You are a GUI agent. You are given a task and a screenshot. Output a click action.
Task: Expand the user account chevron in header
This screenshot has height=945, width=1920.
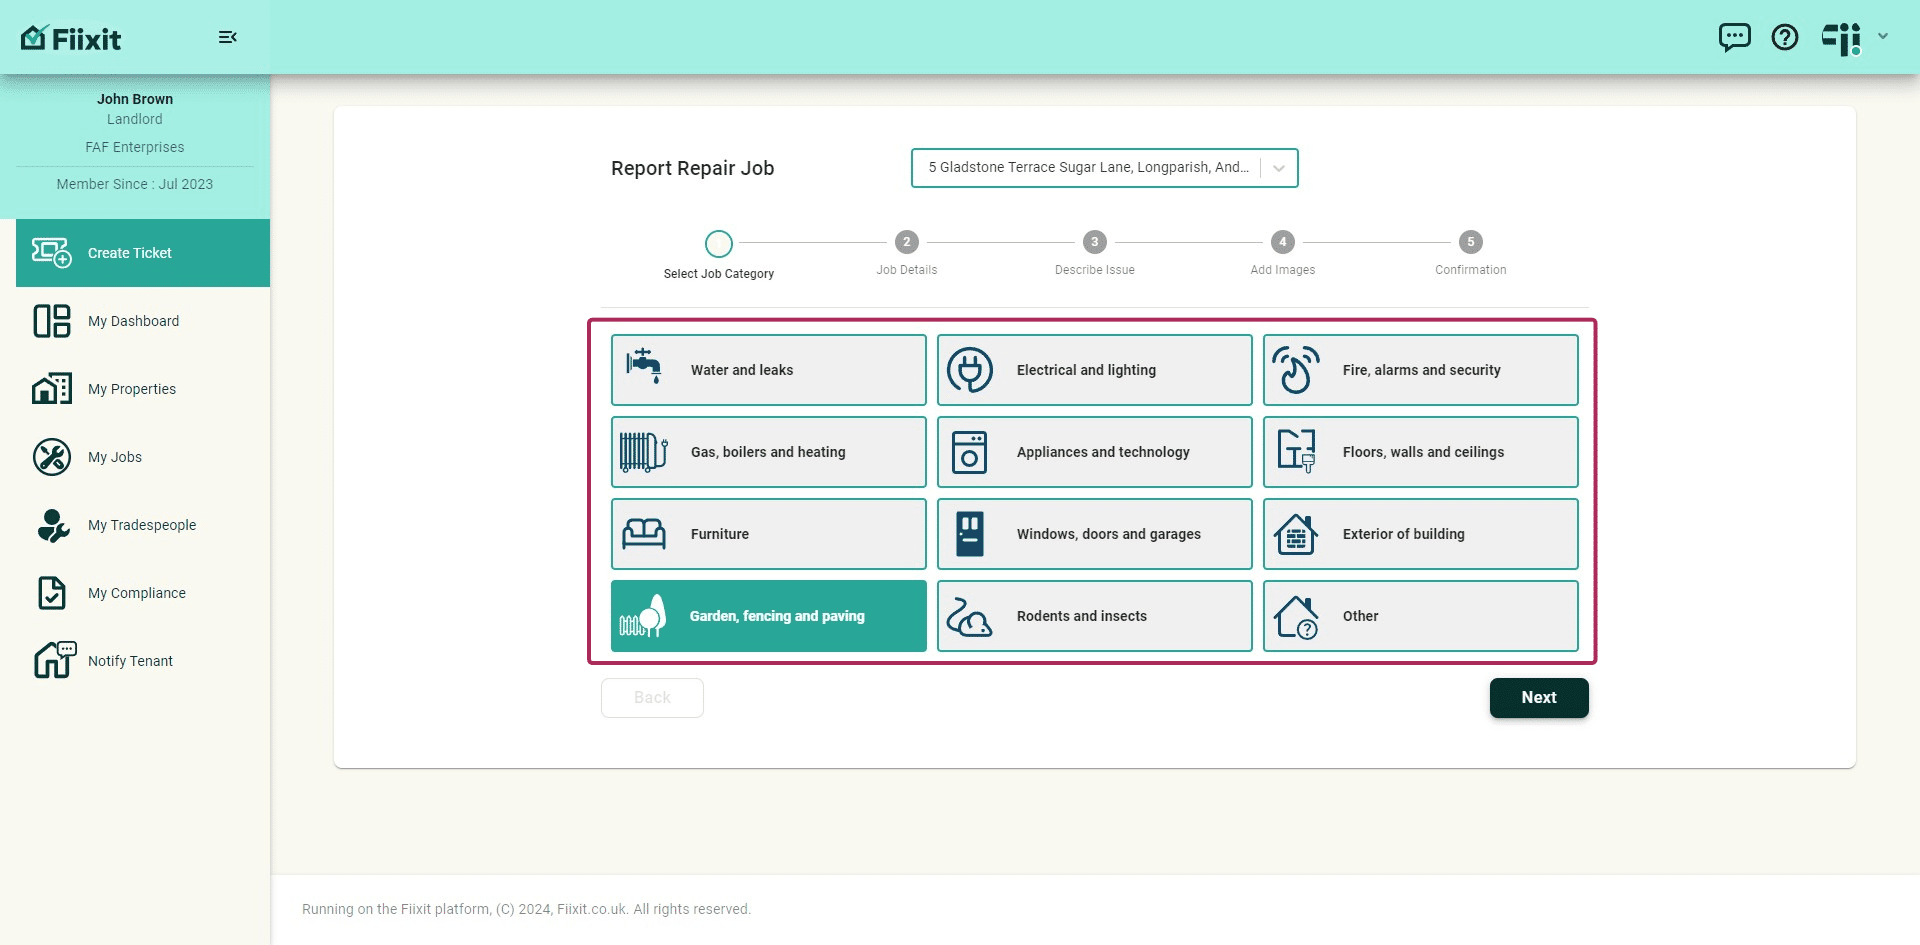coord(1883,37)
